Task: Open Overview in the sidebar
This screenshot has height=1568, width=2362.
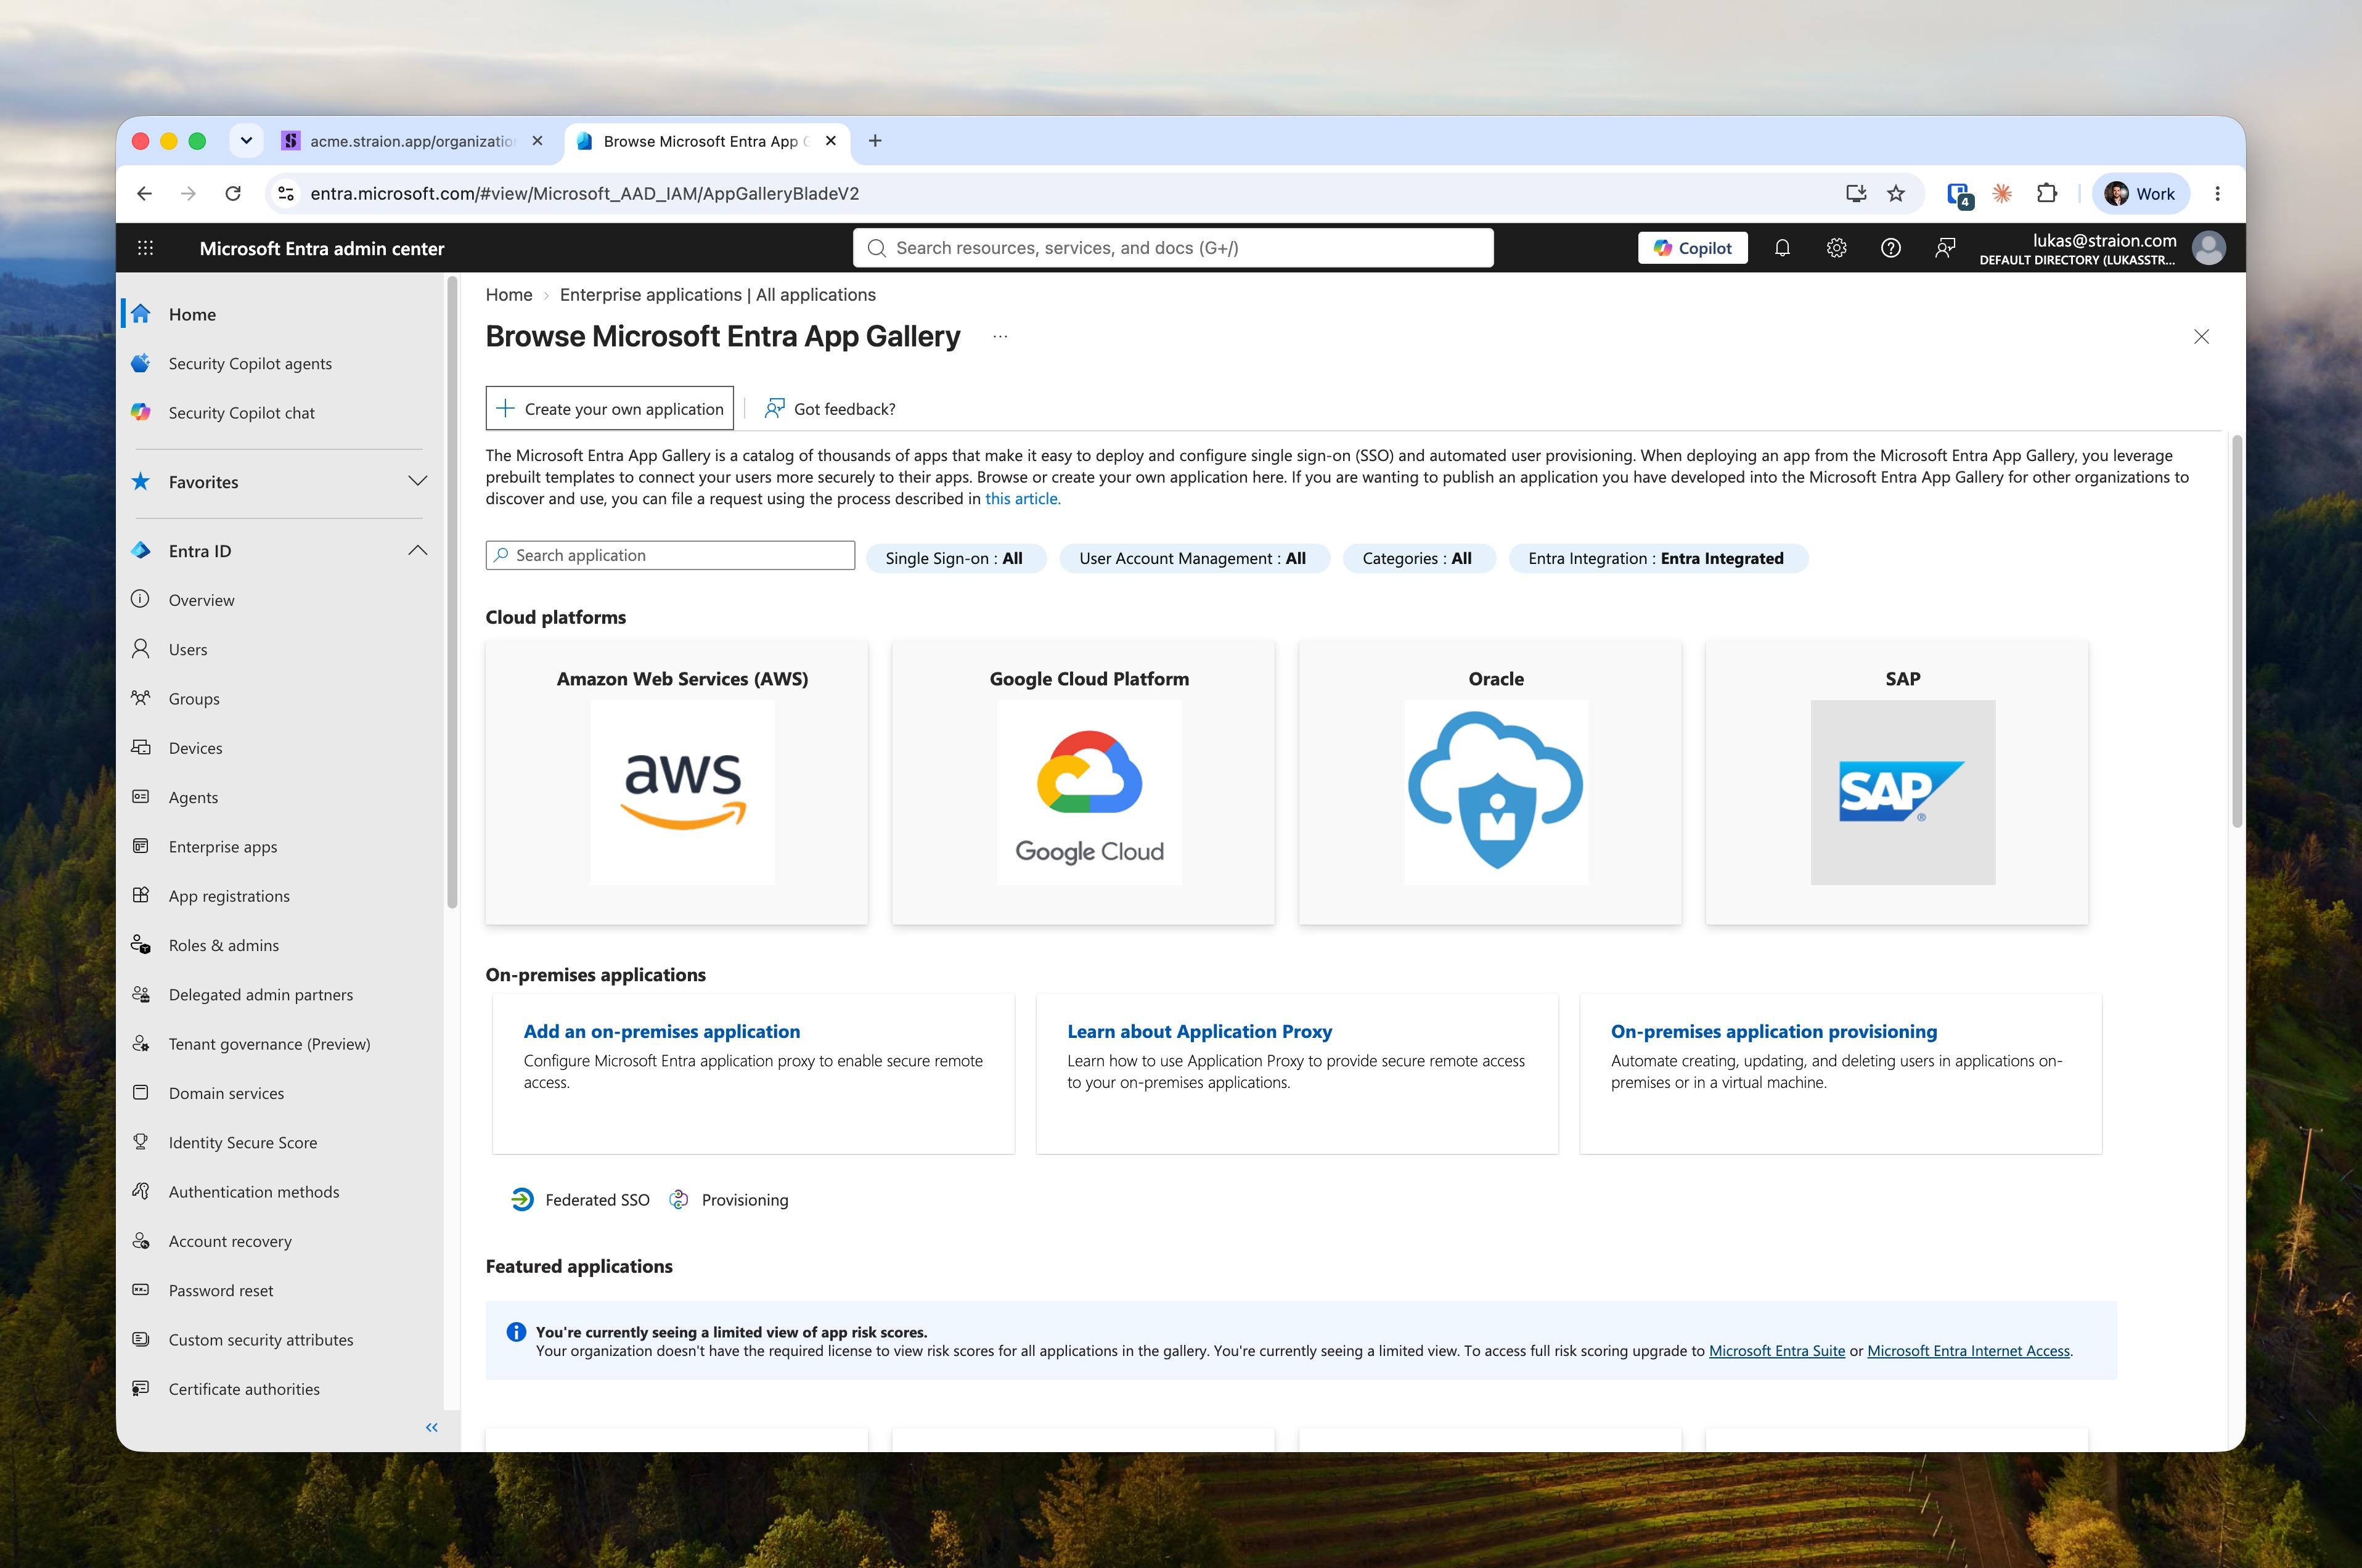Action: pyautogui.click(x=201, y=600)
